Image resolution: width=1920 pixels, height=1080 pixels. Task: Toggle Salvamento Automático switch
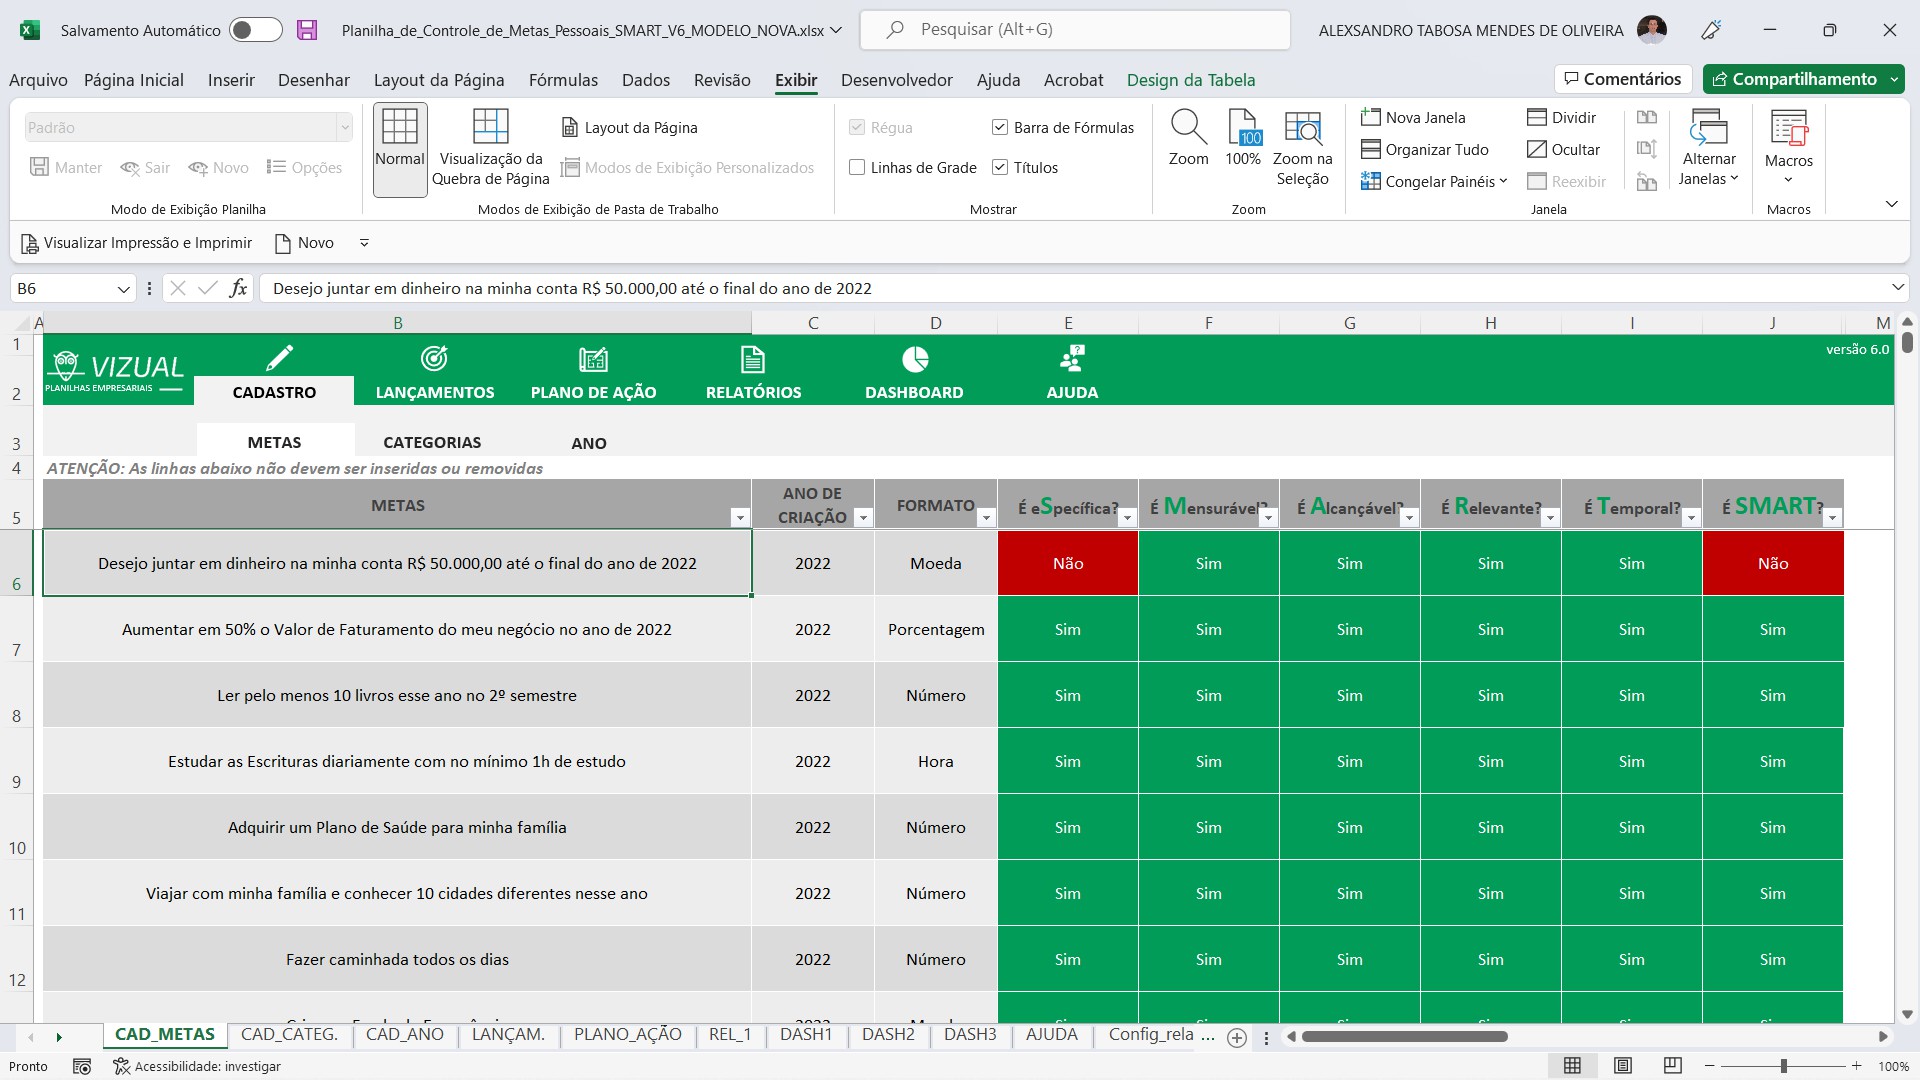[255, 30]
